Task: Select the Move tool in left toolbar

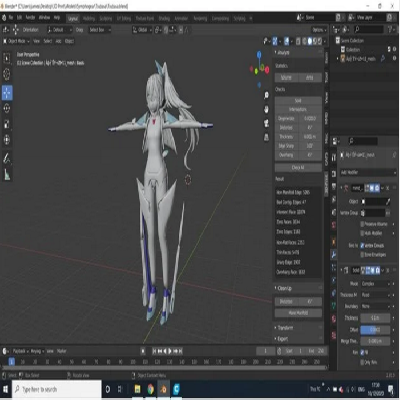Action: pyautogui.click(x=7, y=93)
